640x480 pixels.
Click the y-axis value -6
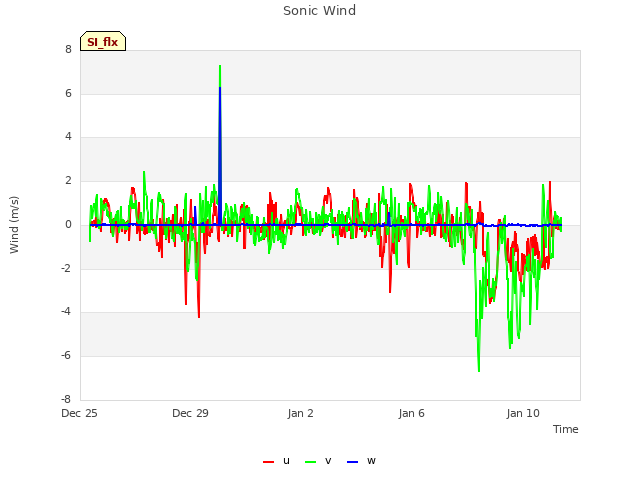(x=66, y=356)
